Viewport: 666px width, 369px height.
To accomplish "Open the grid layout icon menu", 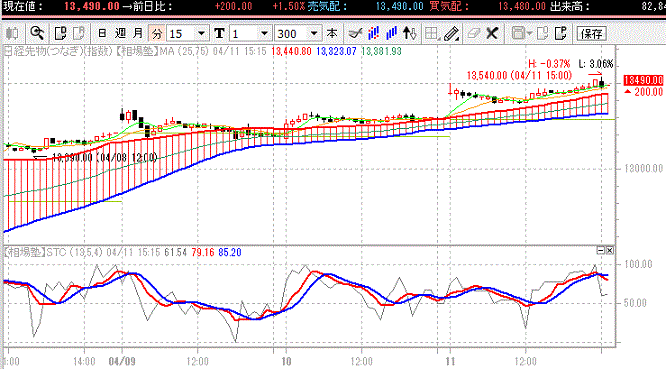I will 431,33.
